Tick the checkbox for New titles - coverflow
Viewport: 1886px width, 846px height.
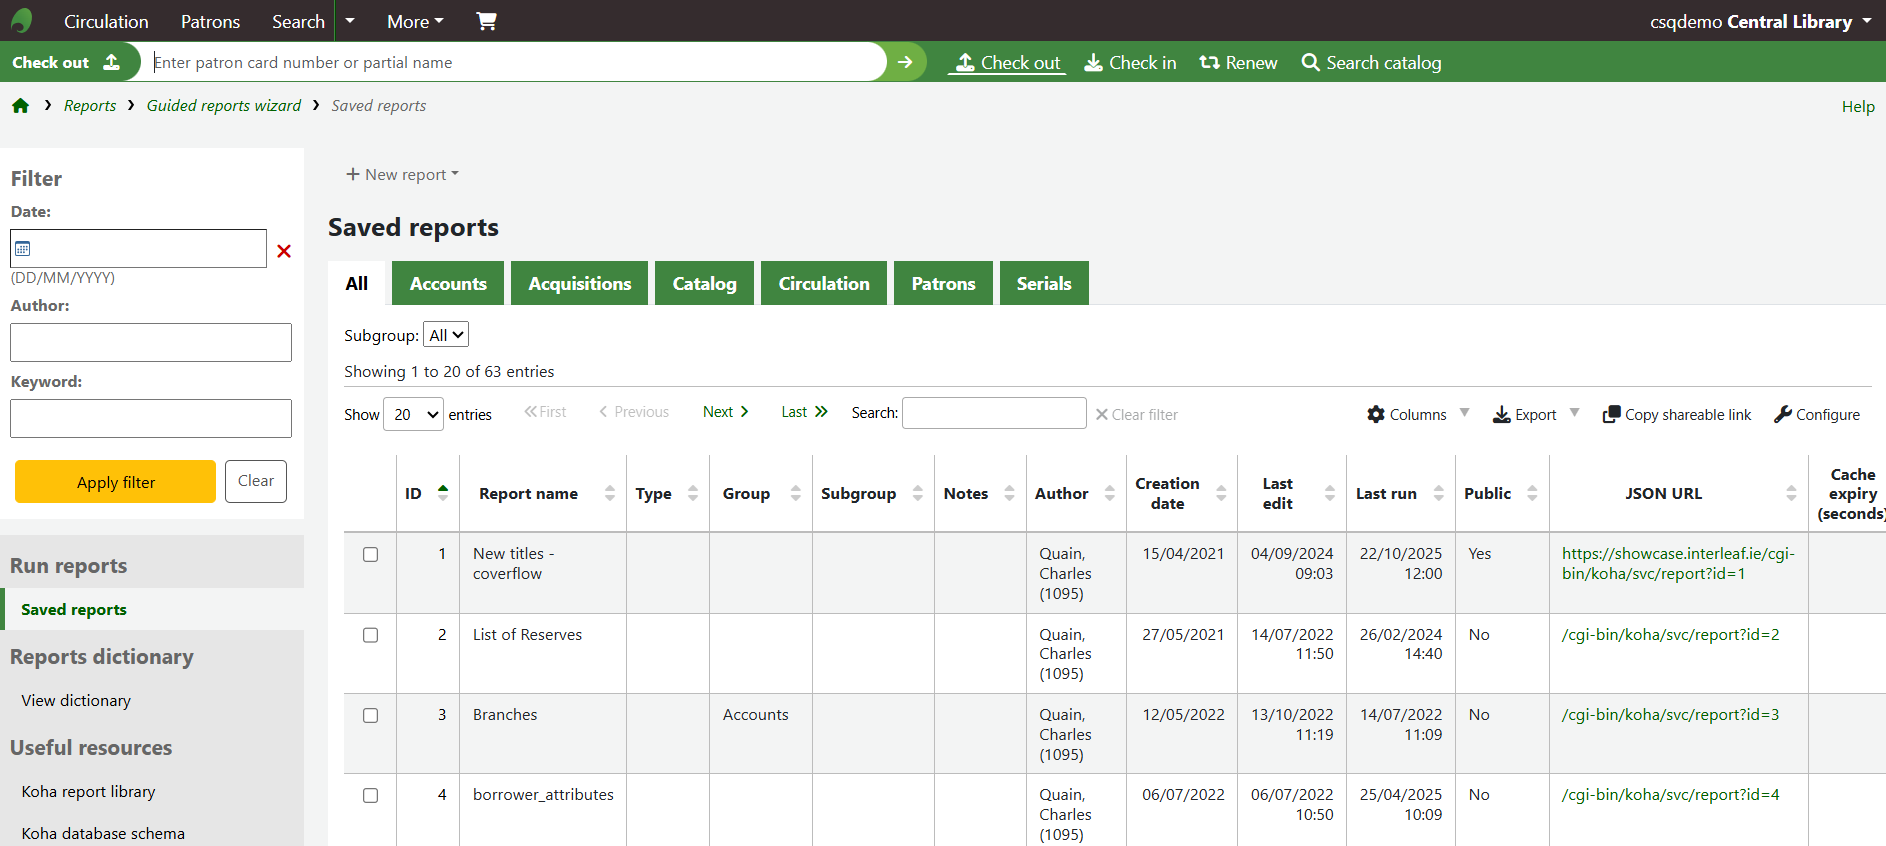point(370,555)
